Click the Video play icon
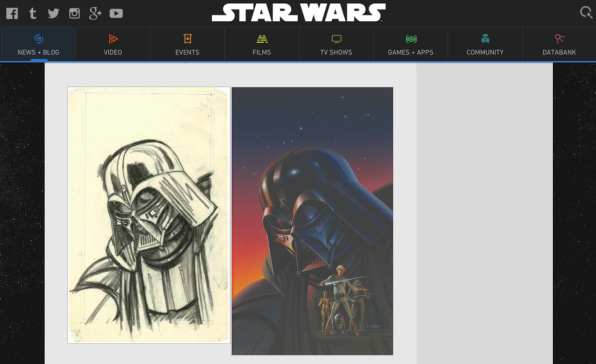 pyautogui.click(x=113, y=39)
